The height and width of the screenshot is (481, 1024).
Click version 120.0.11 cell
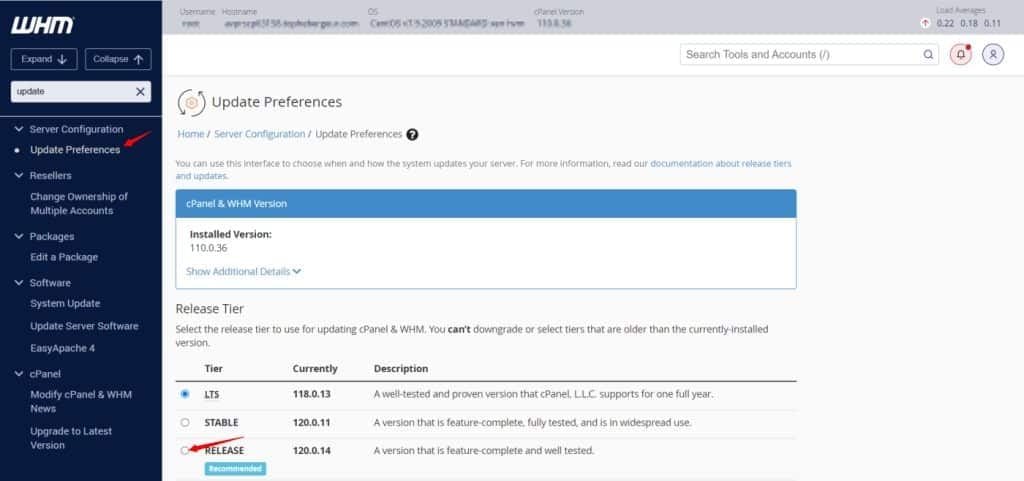coord(312,422)
